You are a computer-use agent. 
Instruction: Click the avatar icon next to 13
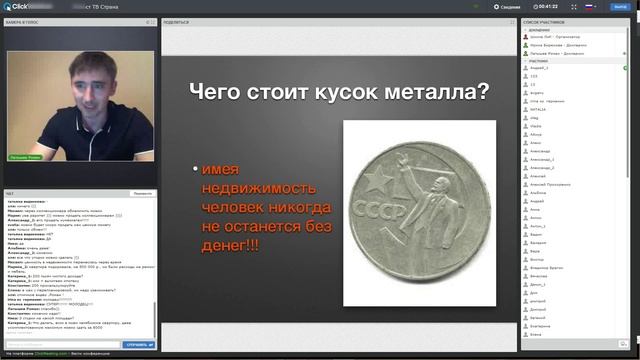tap(526, 84)
